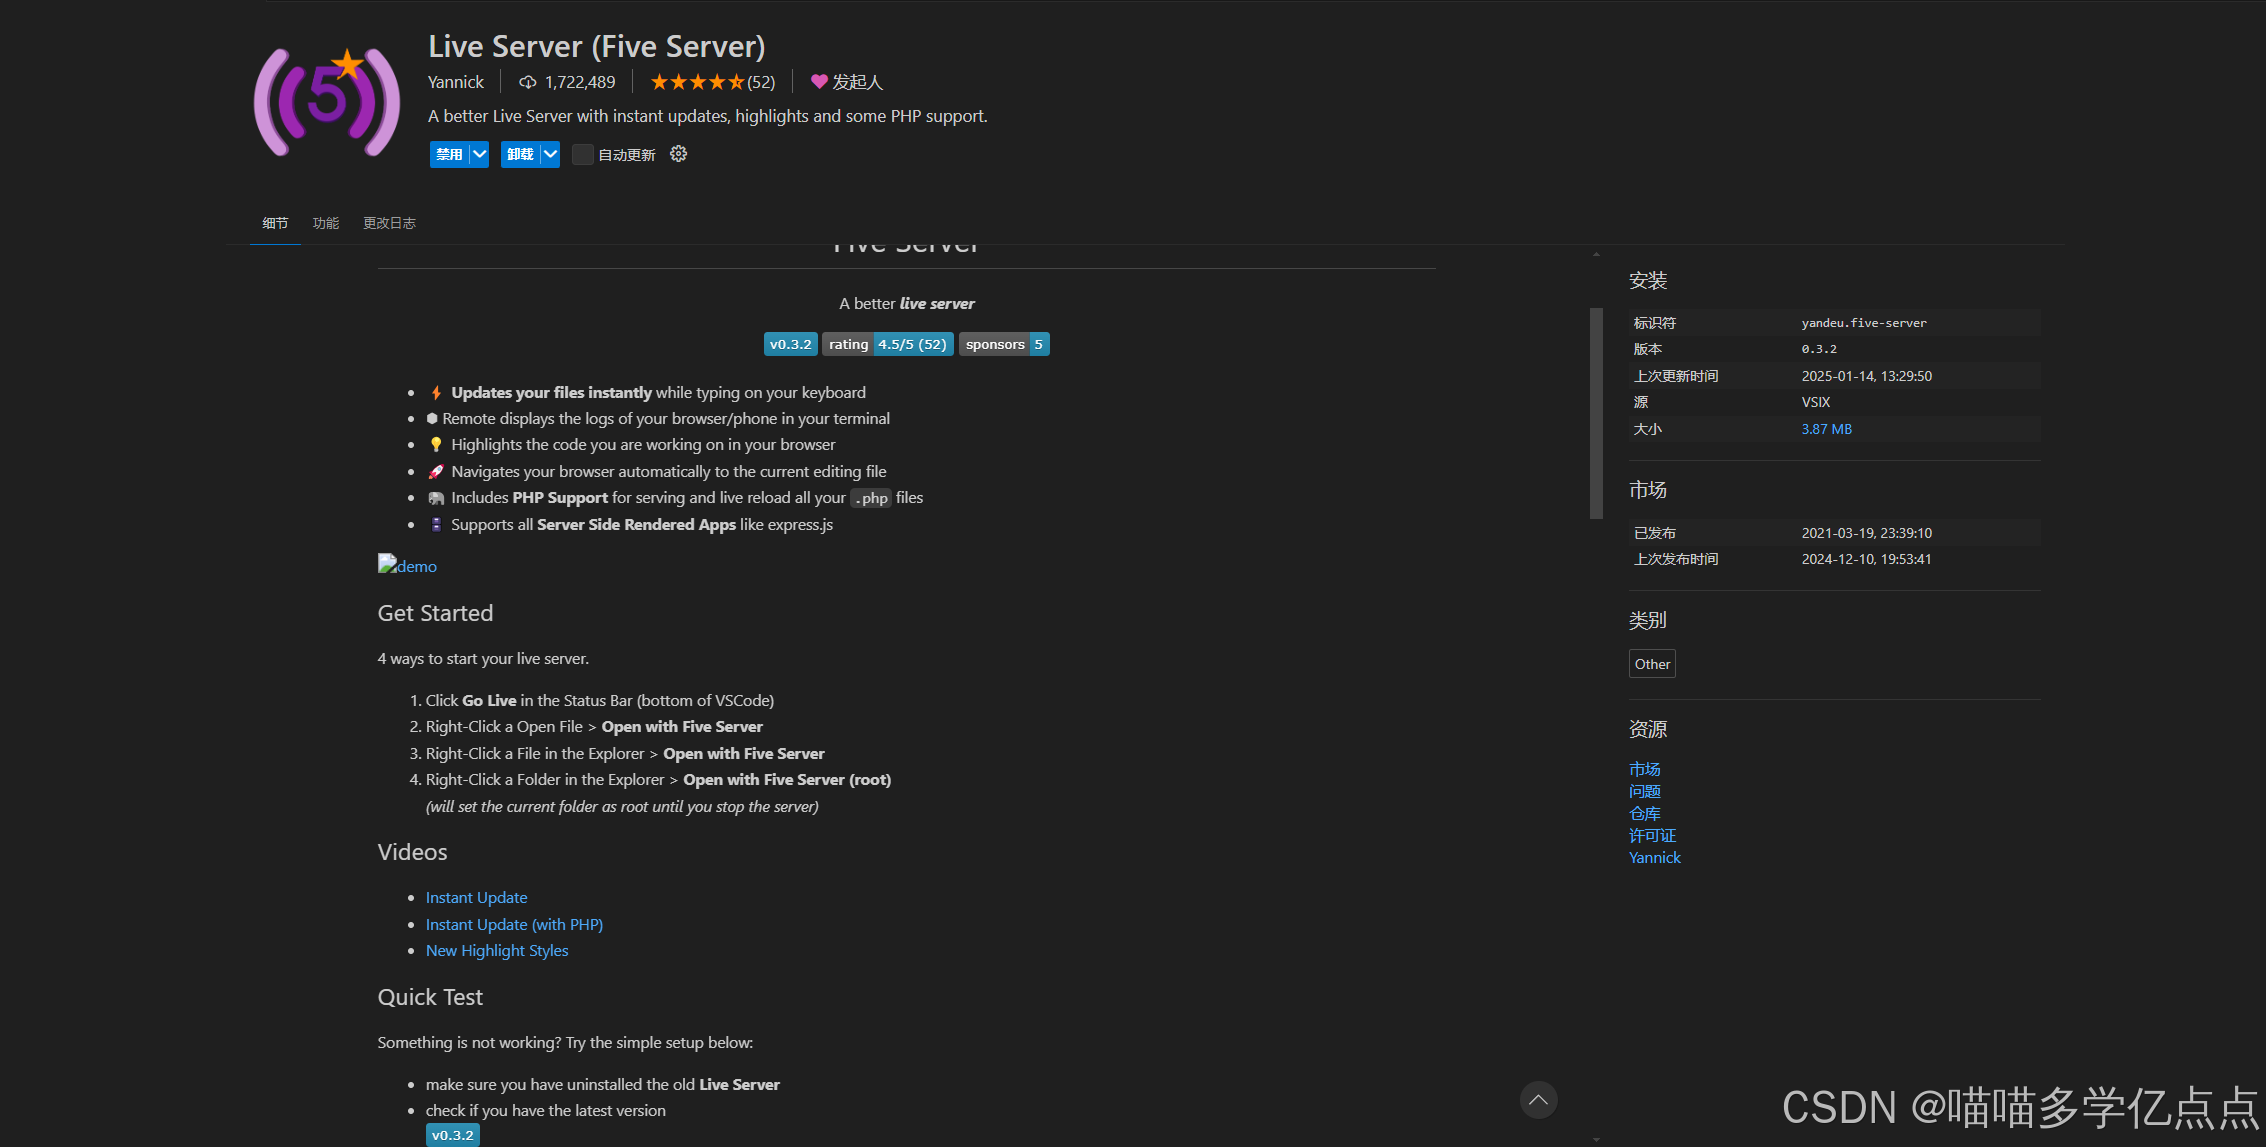
Task: Click the scrollbar down arrow of readme
Action: pos(1596,1139)
